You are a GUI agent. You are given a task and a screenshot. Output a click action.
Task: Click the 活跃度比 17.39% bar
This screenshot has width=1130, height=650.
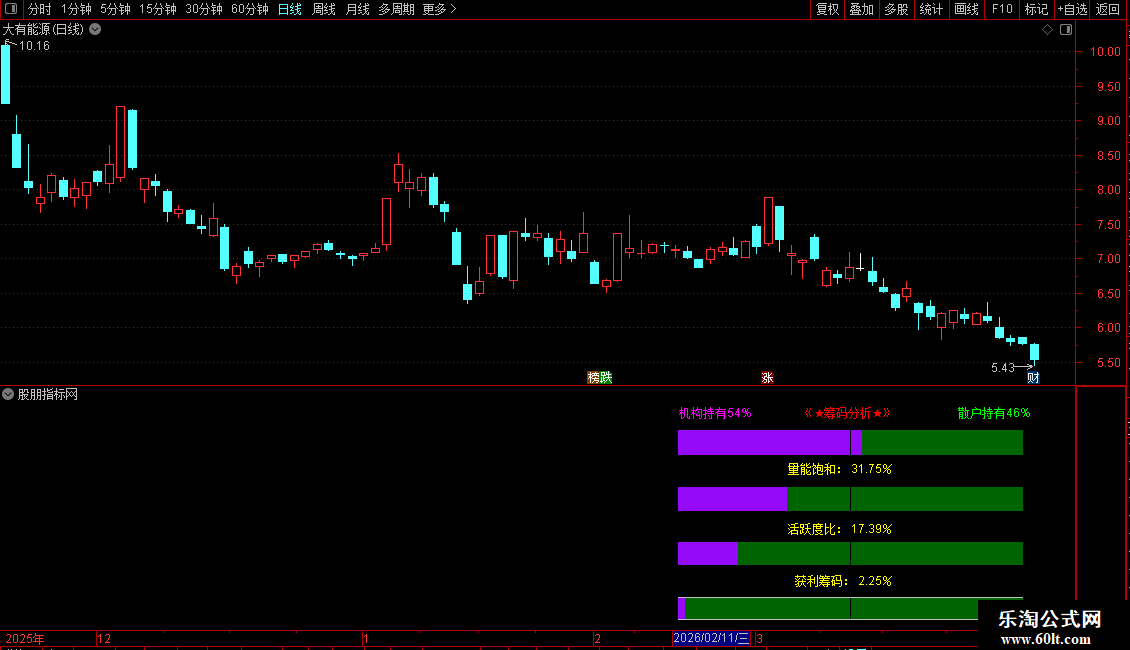pyautogui.click(x=850, y=553)
